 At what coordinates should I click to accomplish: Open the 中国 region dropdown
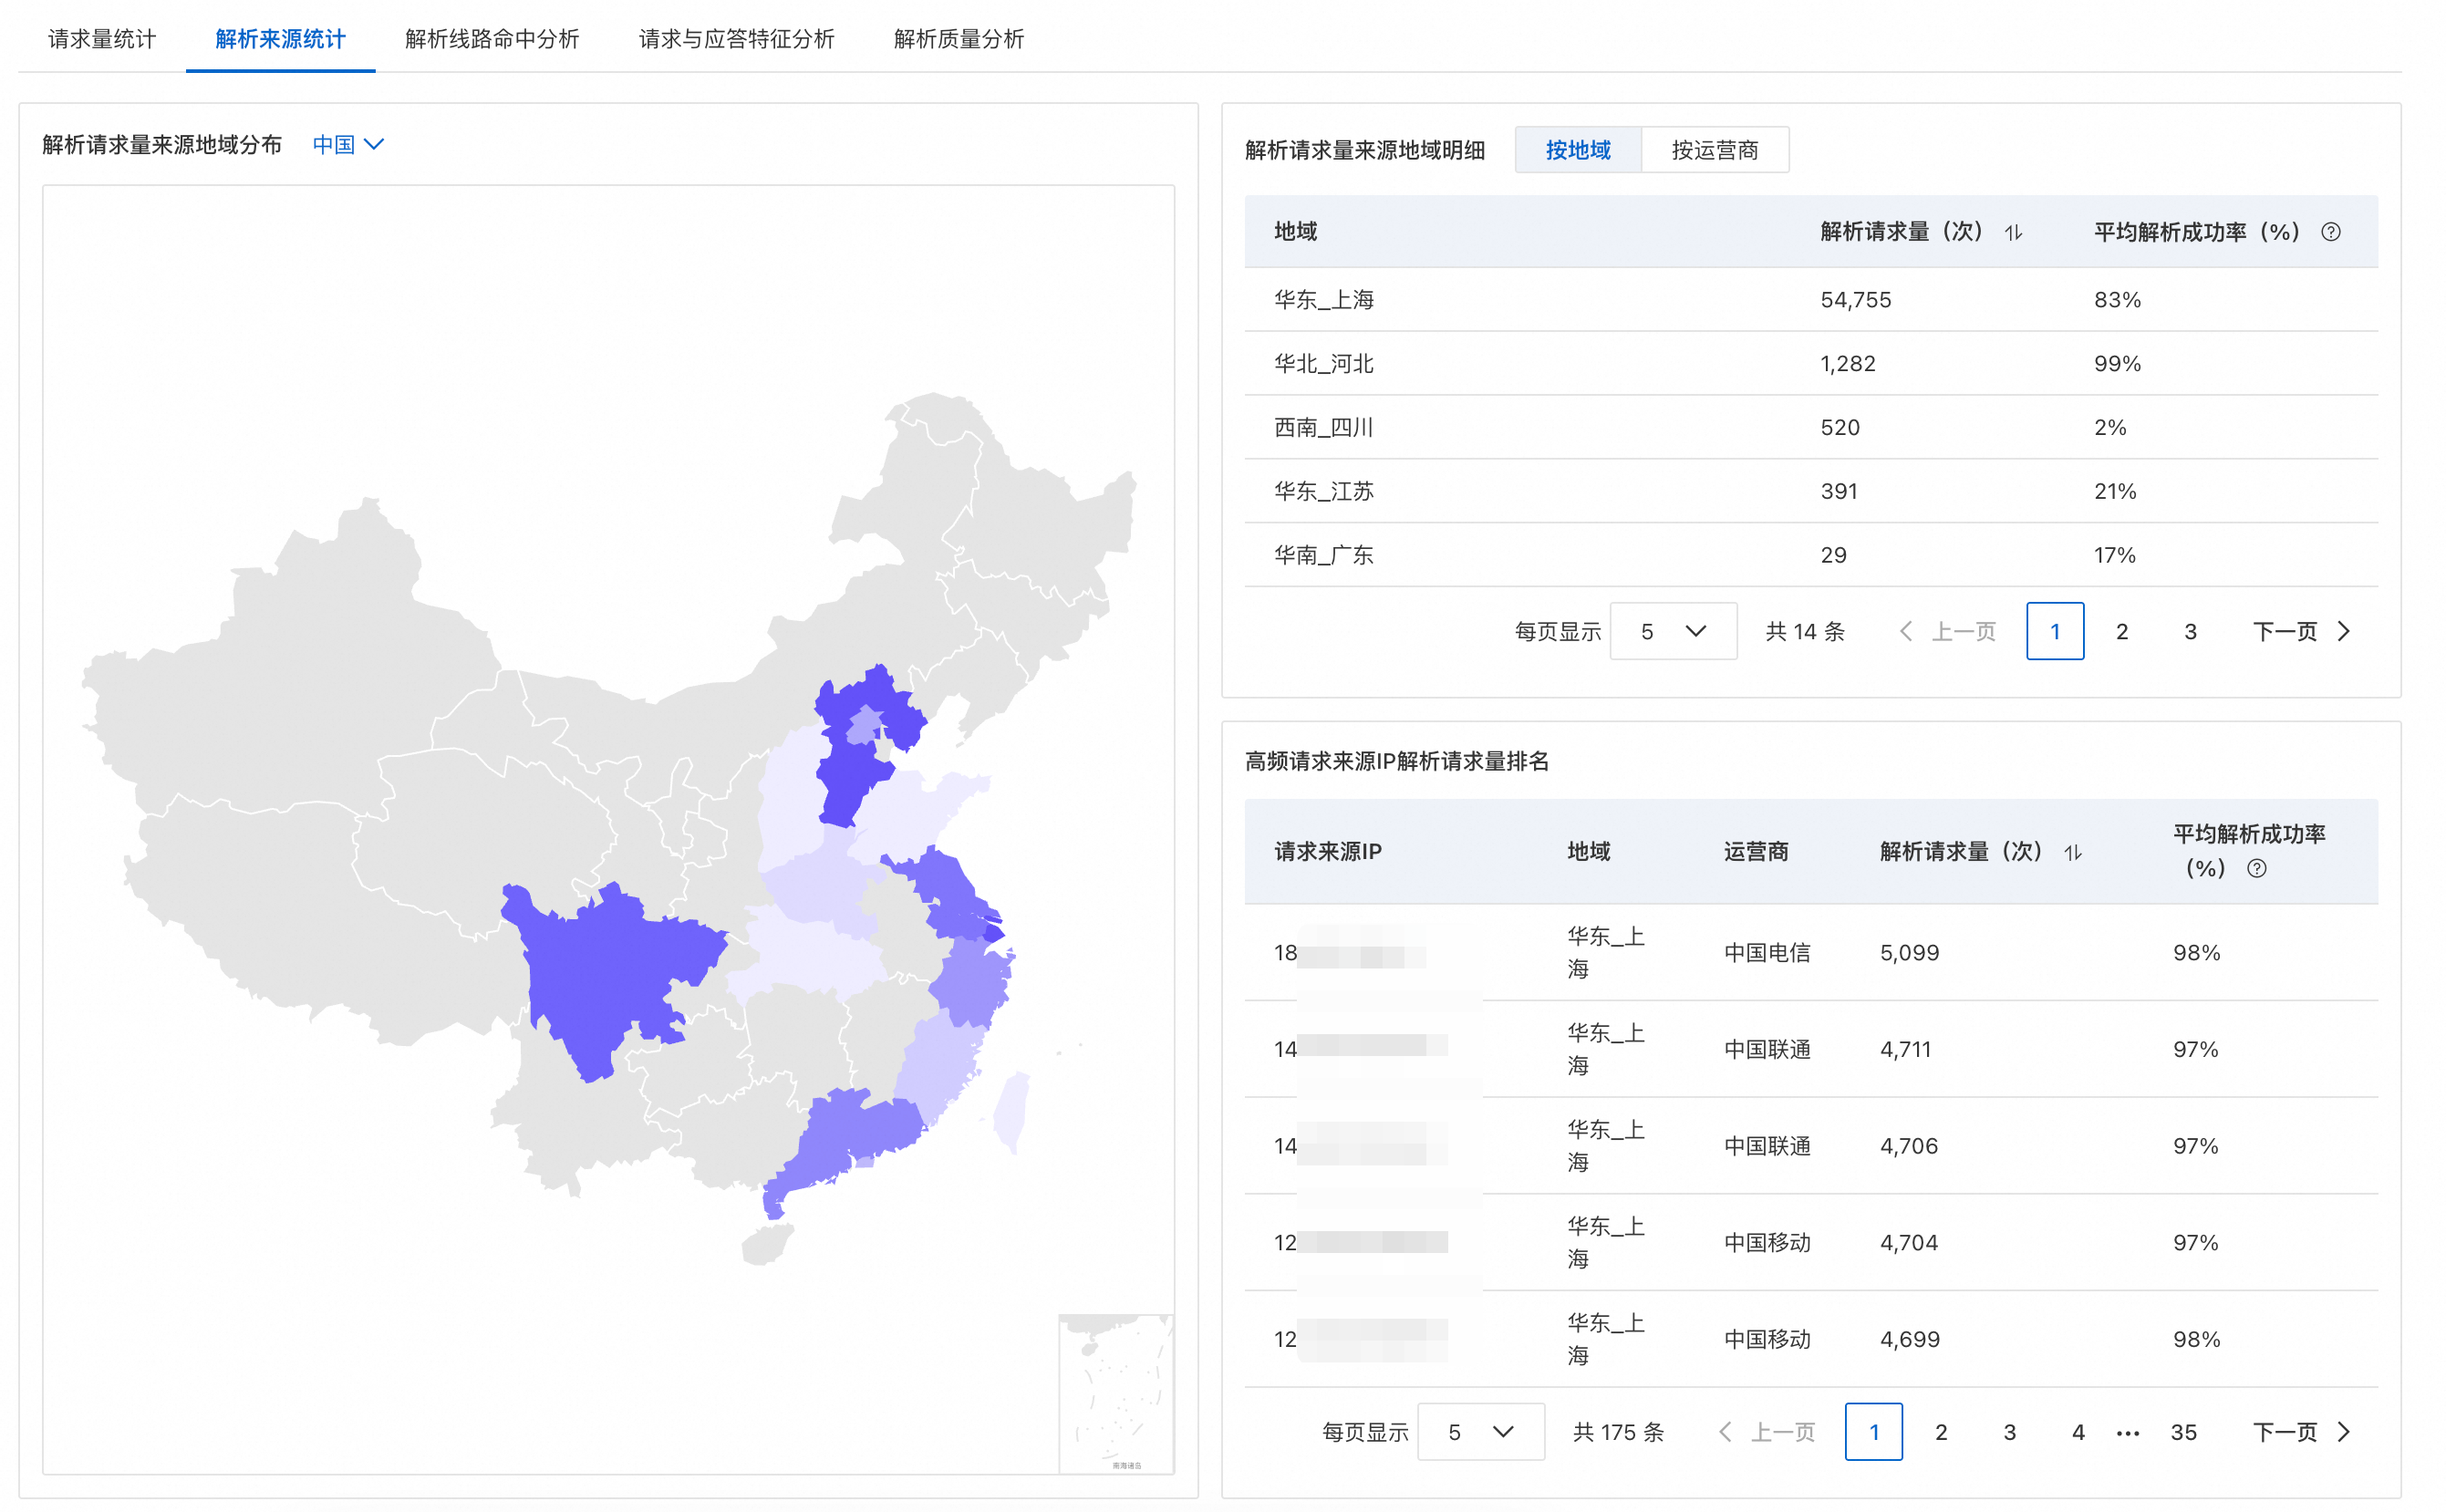347,145
